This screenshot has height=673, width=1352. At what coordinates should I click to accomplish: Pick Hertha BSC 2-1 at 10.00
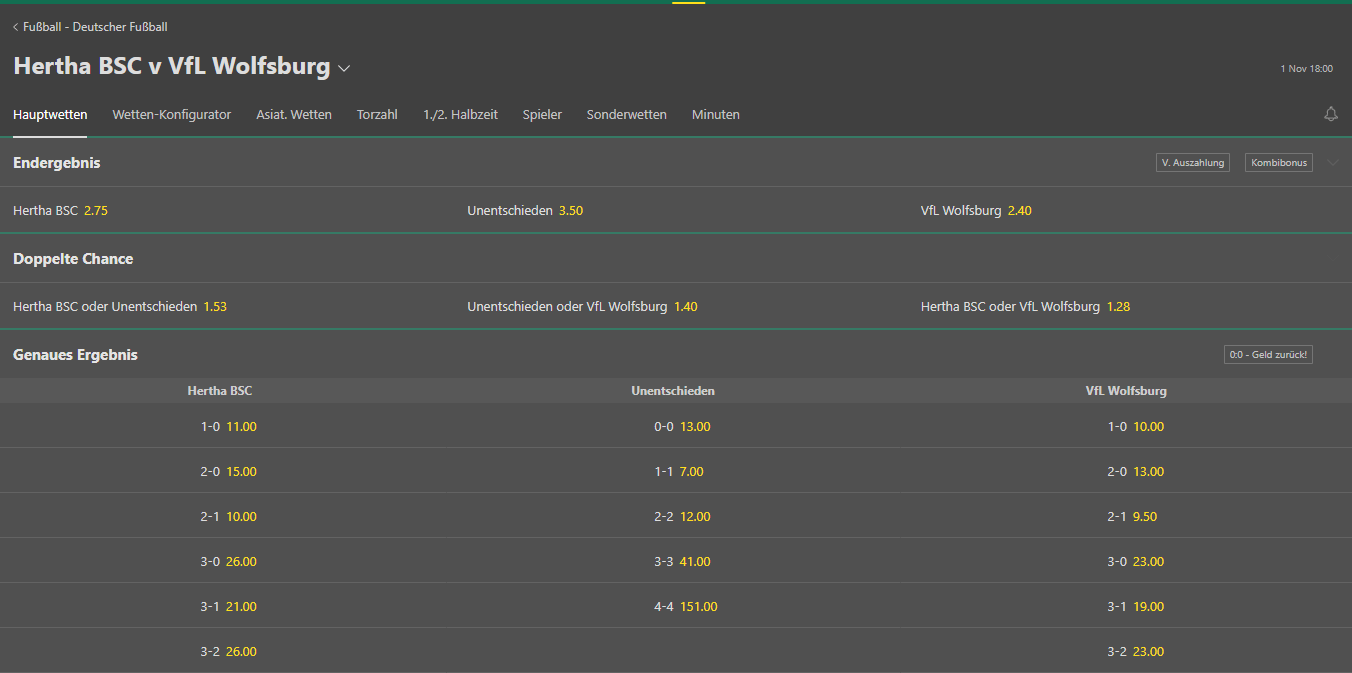pos(228,516)
